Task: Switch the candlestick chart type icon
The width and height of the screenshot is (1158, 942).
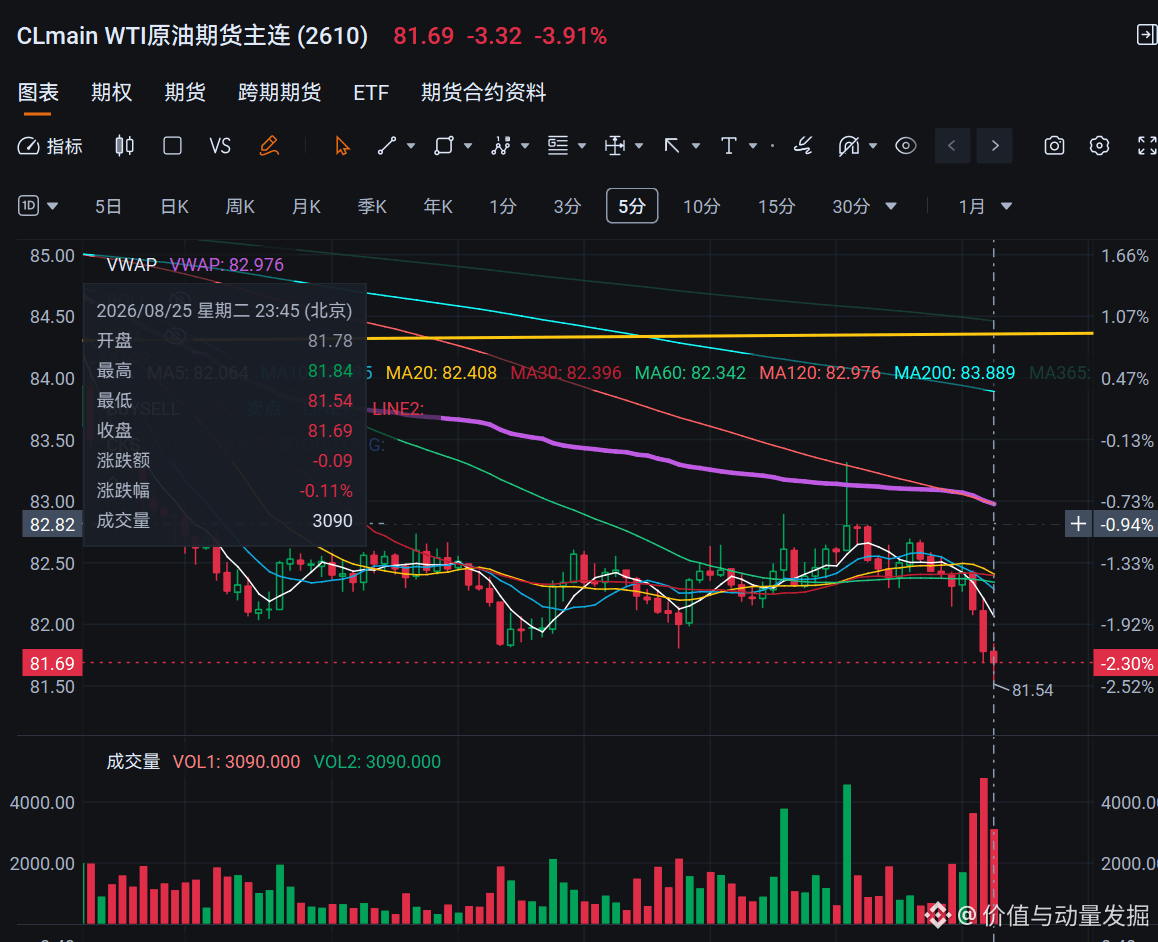Action: (124, 145)
